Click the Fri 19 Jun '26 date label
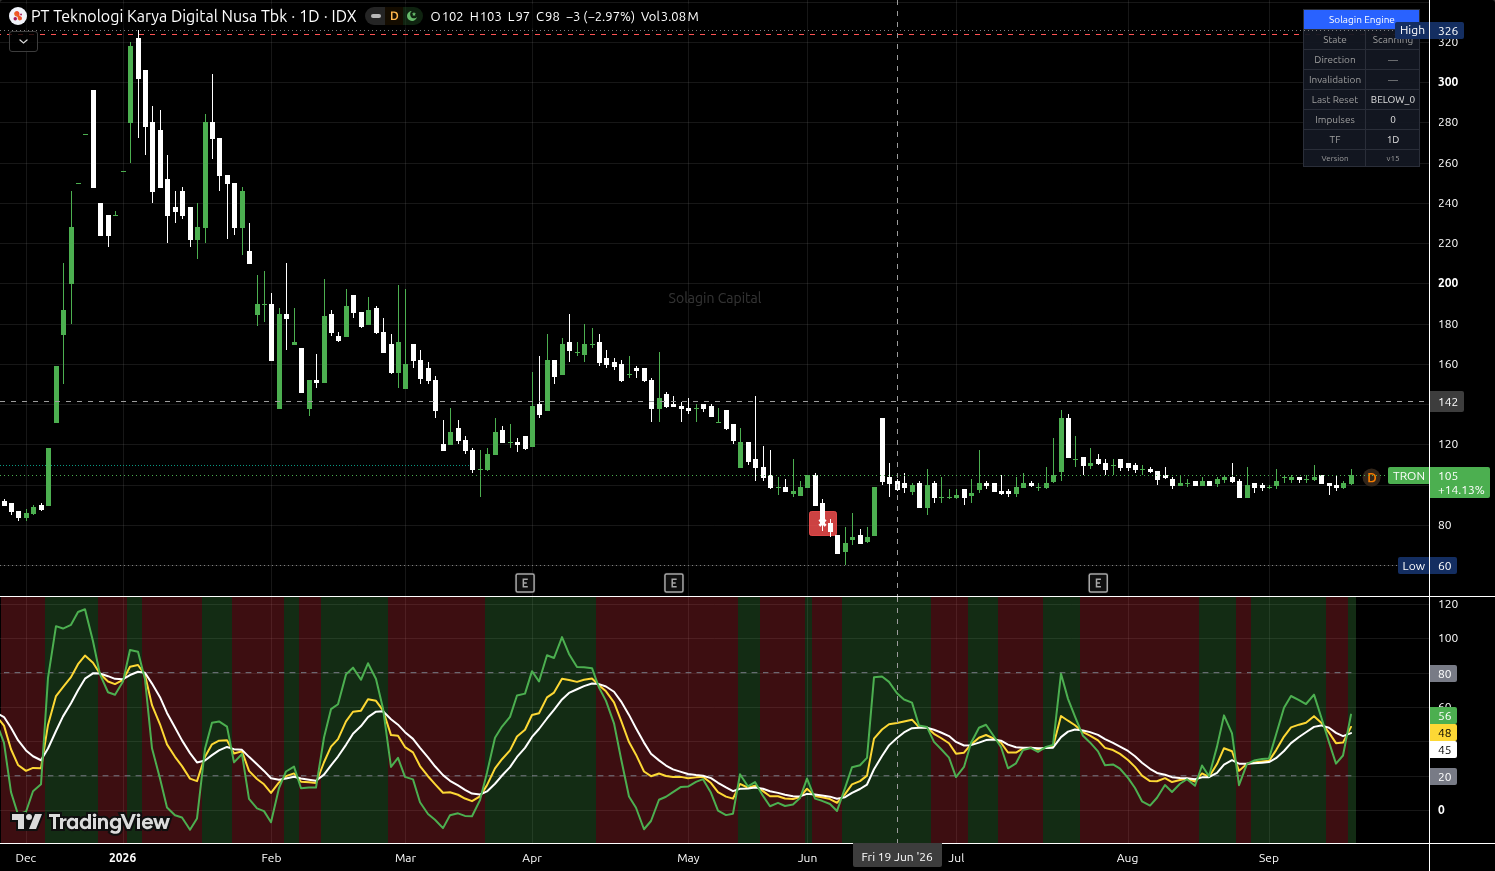The width and height of the screenshot is (1495, 871). (897, 857)
